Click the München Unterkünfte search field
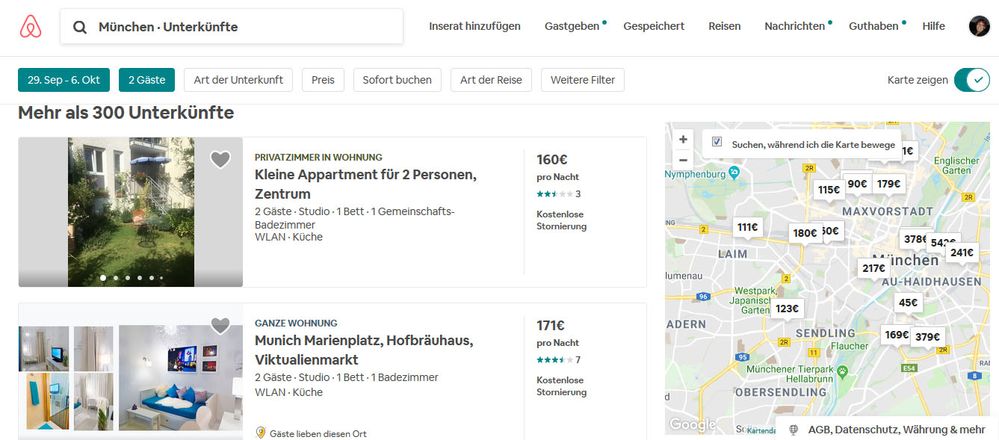The width and height of the screenshot is (999, 440). coord(240,27)
